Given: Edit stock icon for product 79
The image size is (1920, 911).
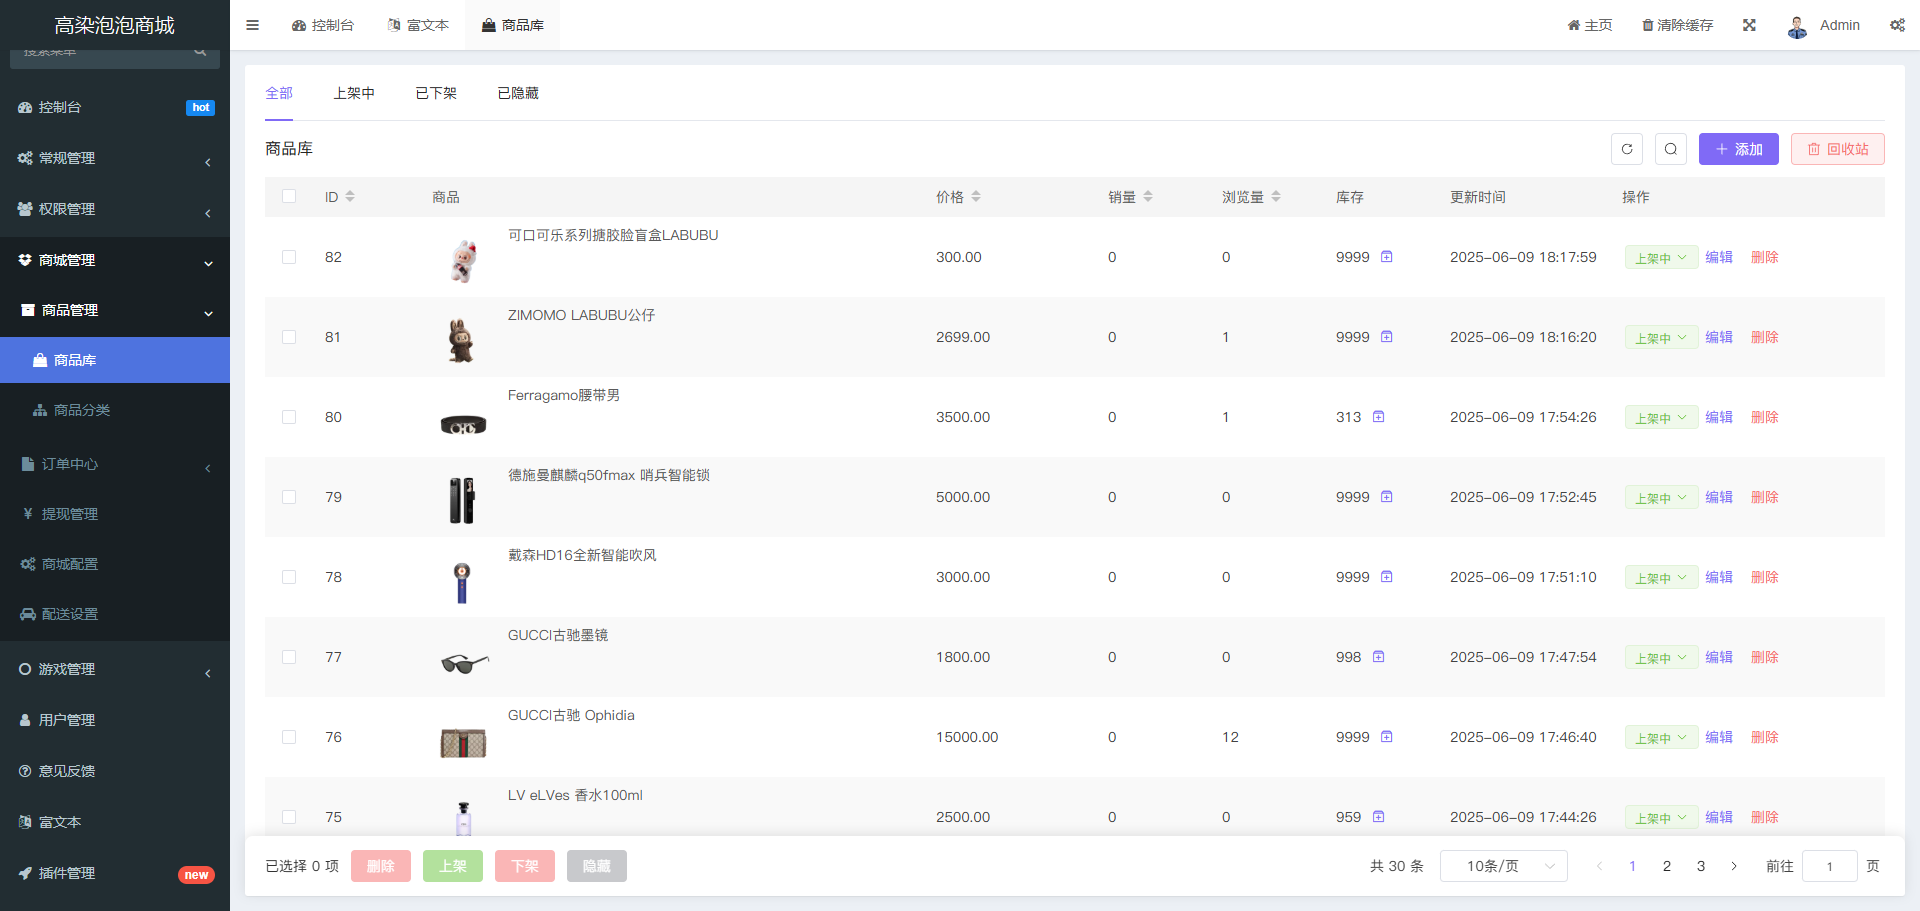Looking at the screenshot, I should [1387, 497].
